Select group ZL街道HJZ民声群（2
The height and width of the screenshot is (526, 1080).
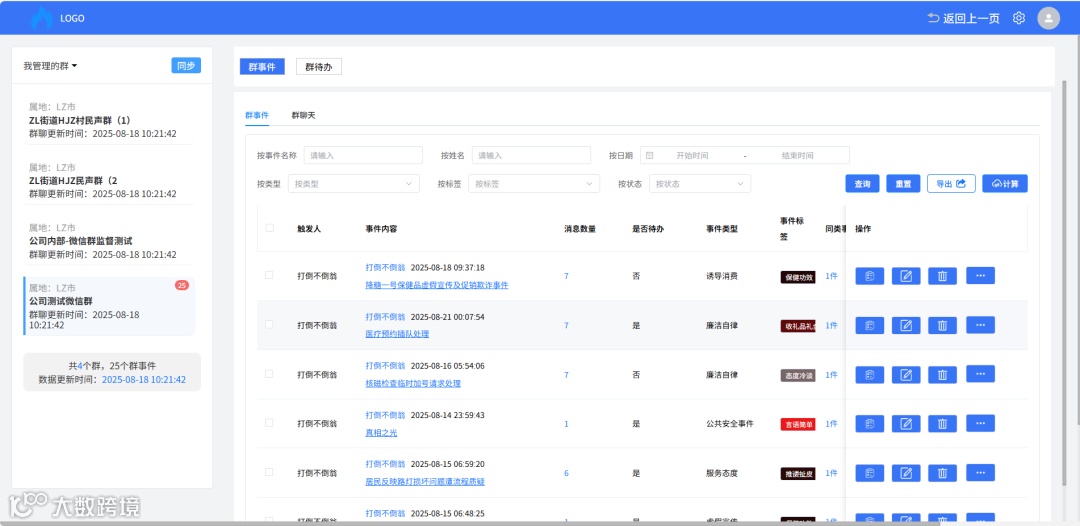coord(109,180)
